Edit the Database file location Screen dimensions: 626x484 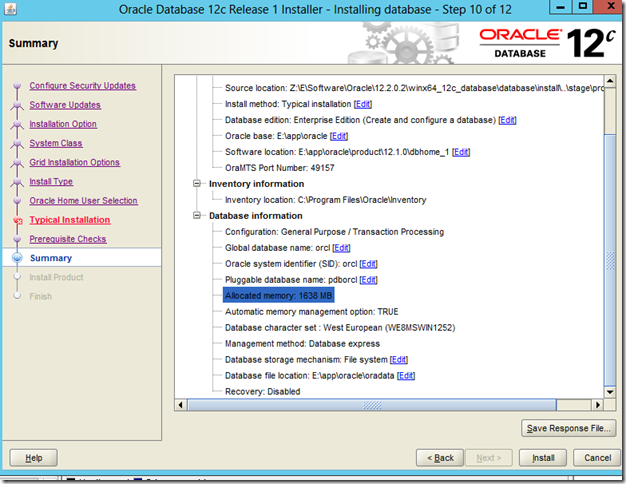tap(405, 376)
